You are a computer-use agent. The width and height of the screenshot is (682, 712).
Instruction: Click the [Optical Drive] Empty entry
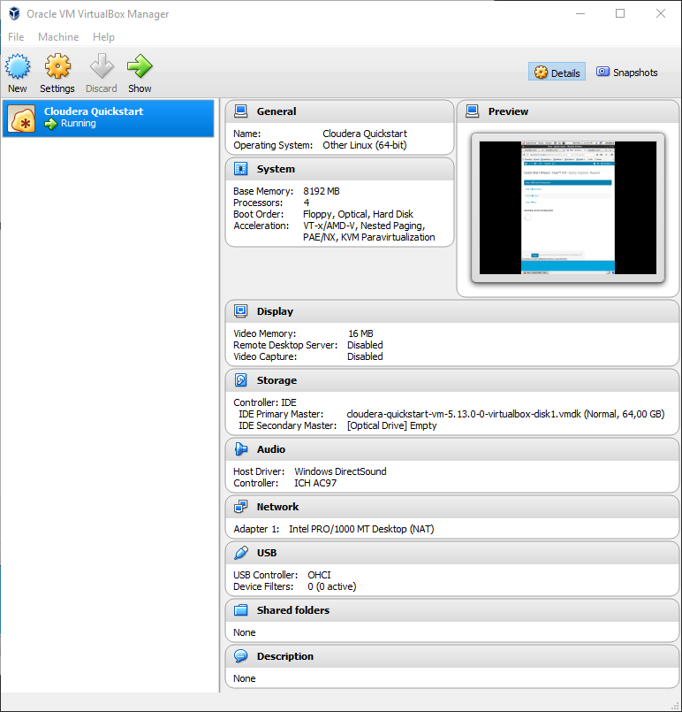tap(392, 426)
